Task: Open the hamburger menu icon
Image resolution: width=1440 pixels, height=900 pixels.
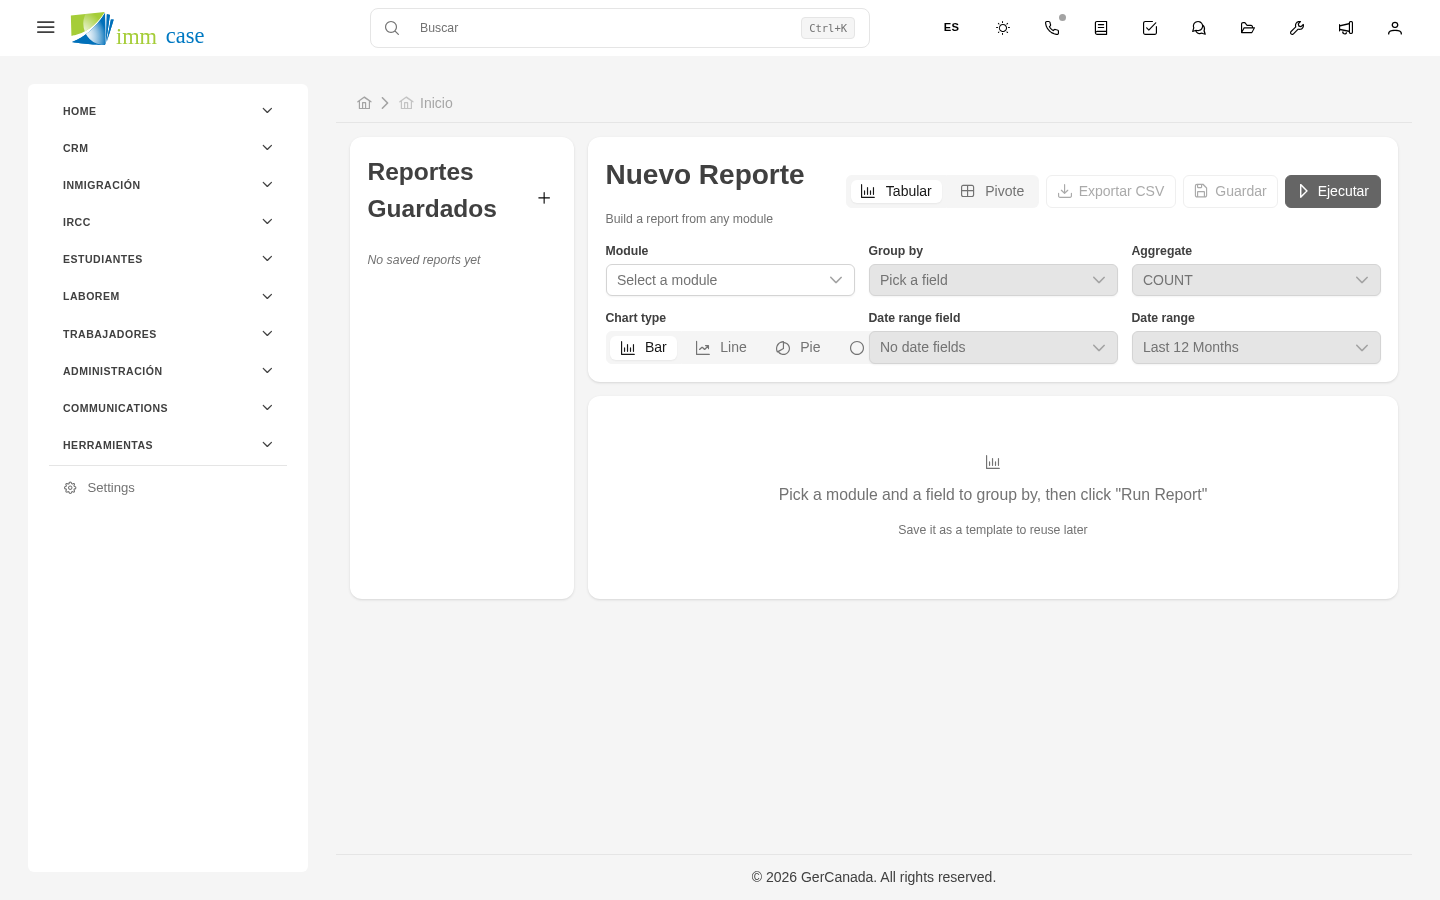Action: 45,28
